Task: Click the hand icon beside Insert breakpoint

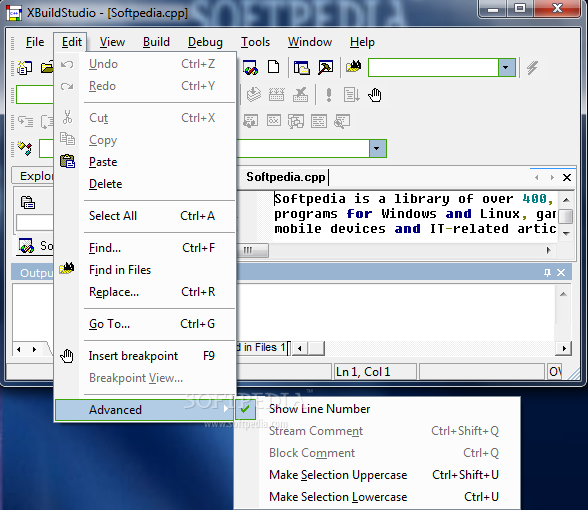Action: point(67,356)
